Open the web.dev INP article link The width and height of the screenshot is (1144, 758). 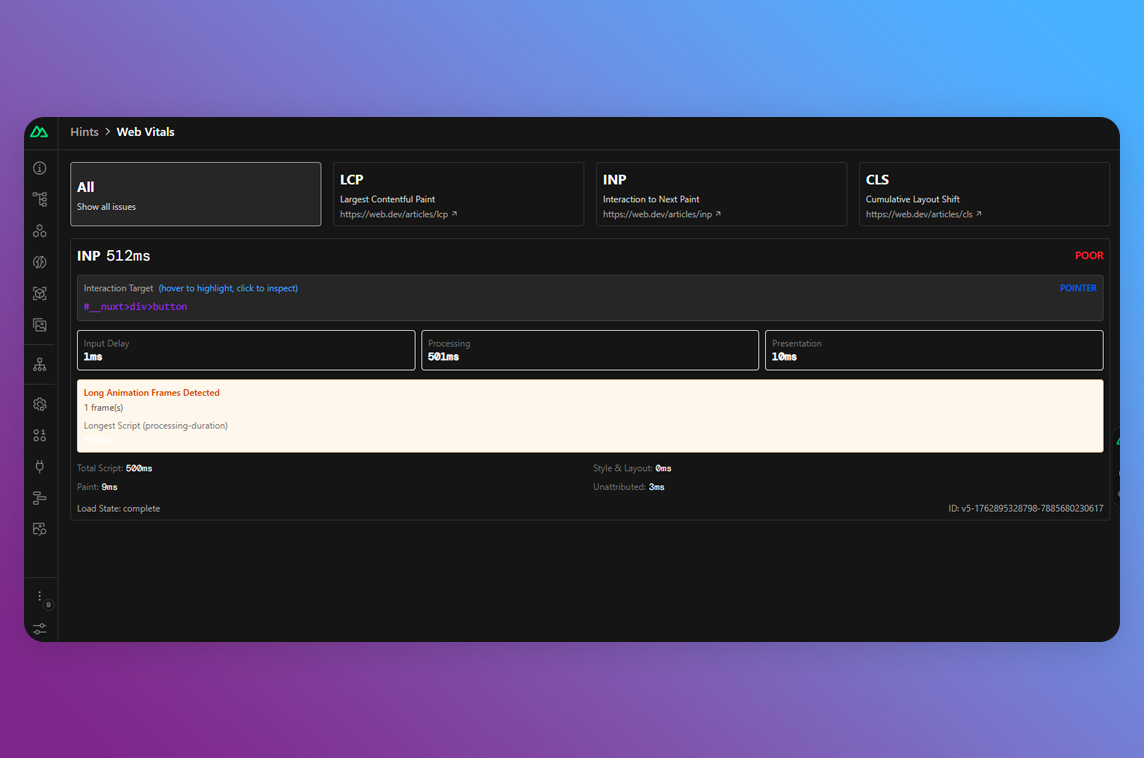661,214
